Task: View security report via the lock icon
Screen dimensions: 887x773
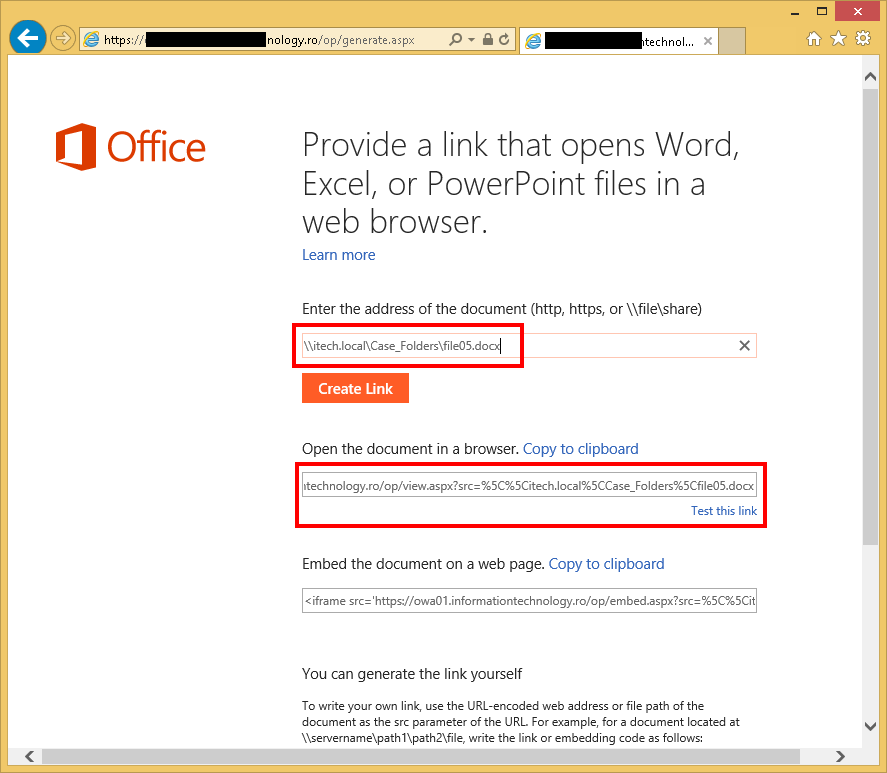Action: pyautogui.click(x=488, y=40)
